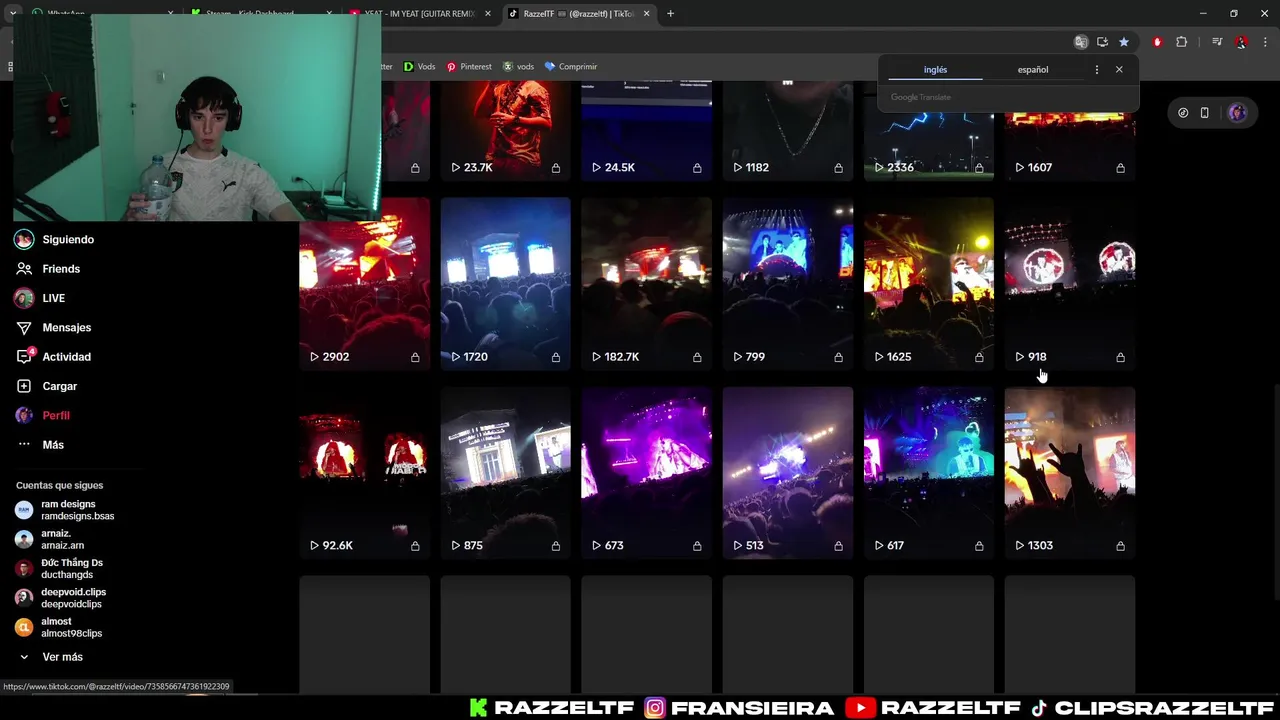The height and width of the screenshot is (720, 1280).
Task: Click the install app icon in address bar
Action: point(1102,42)
